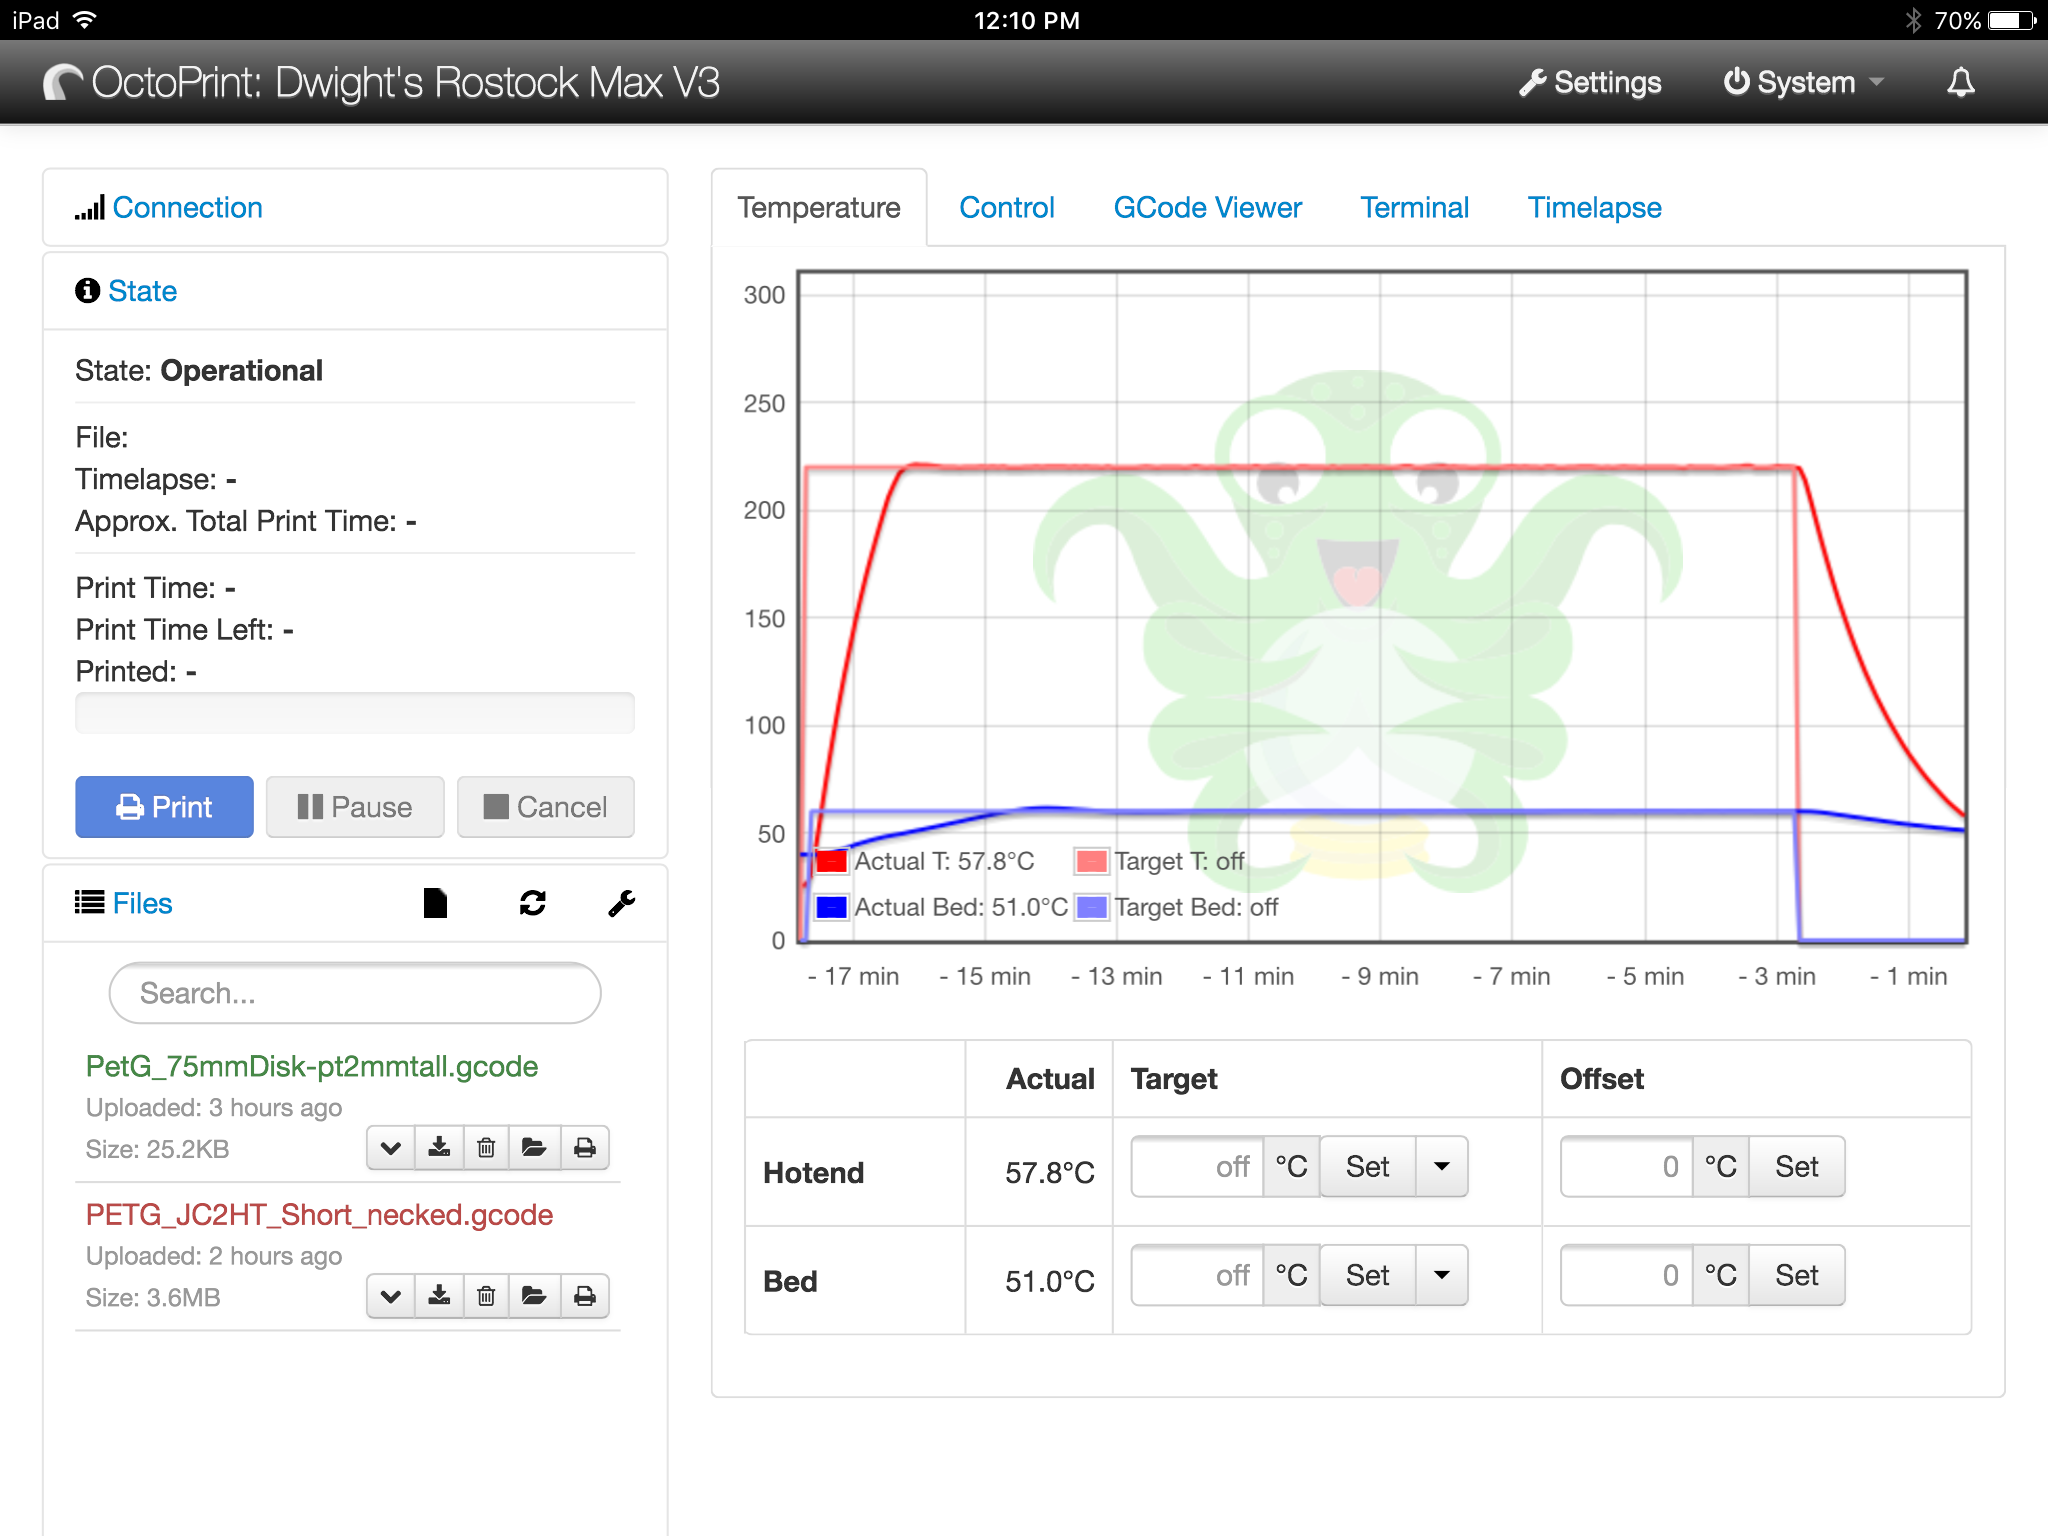Open the Files panel wrench settings
This screenshot has width=2048, height=1536.
[x=621, y=903]
